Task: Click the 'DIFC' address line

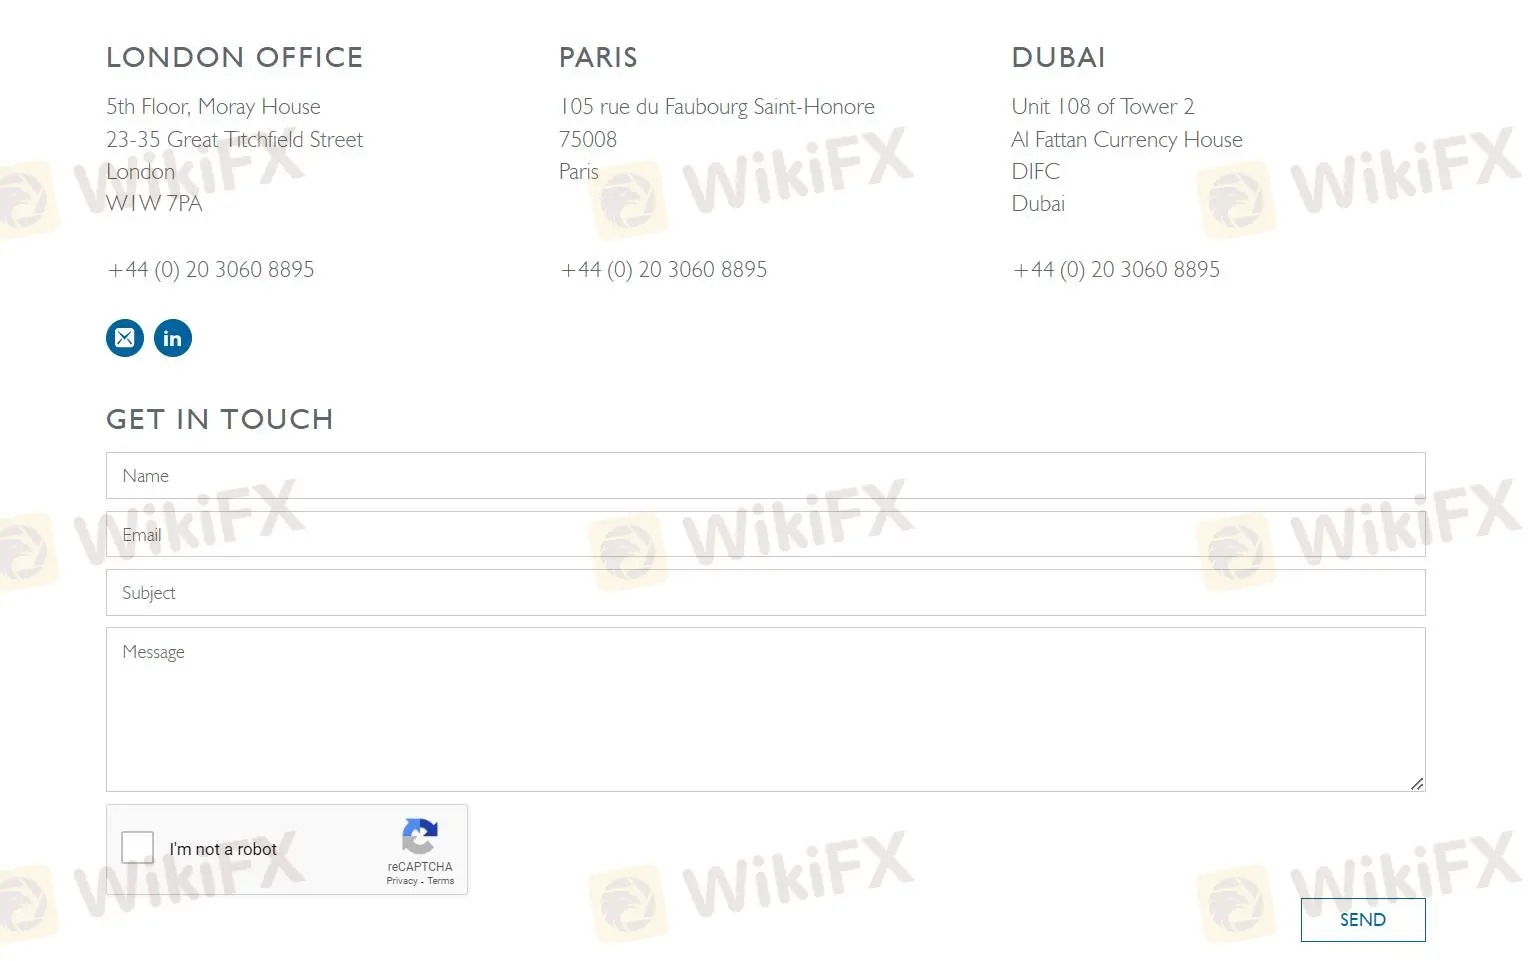Action: (1036, 172)
